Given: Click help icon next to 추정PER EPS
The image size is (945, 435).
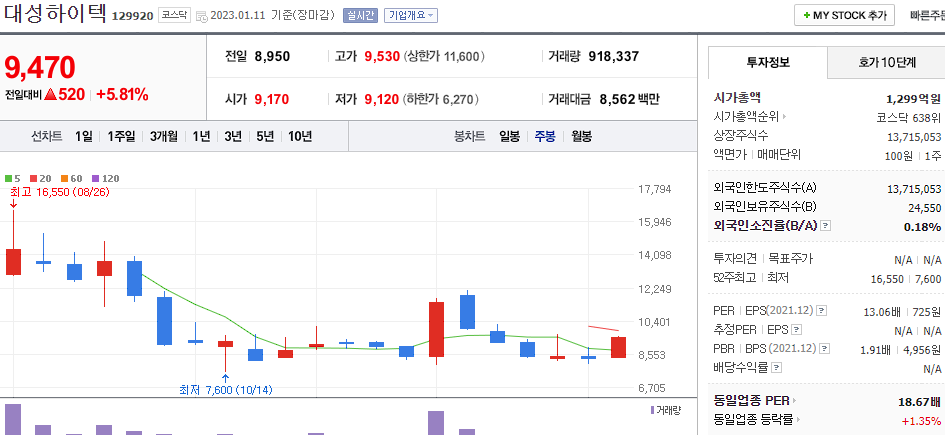Looking at the screenshot, I should coord(797,330).
